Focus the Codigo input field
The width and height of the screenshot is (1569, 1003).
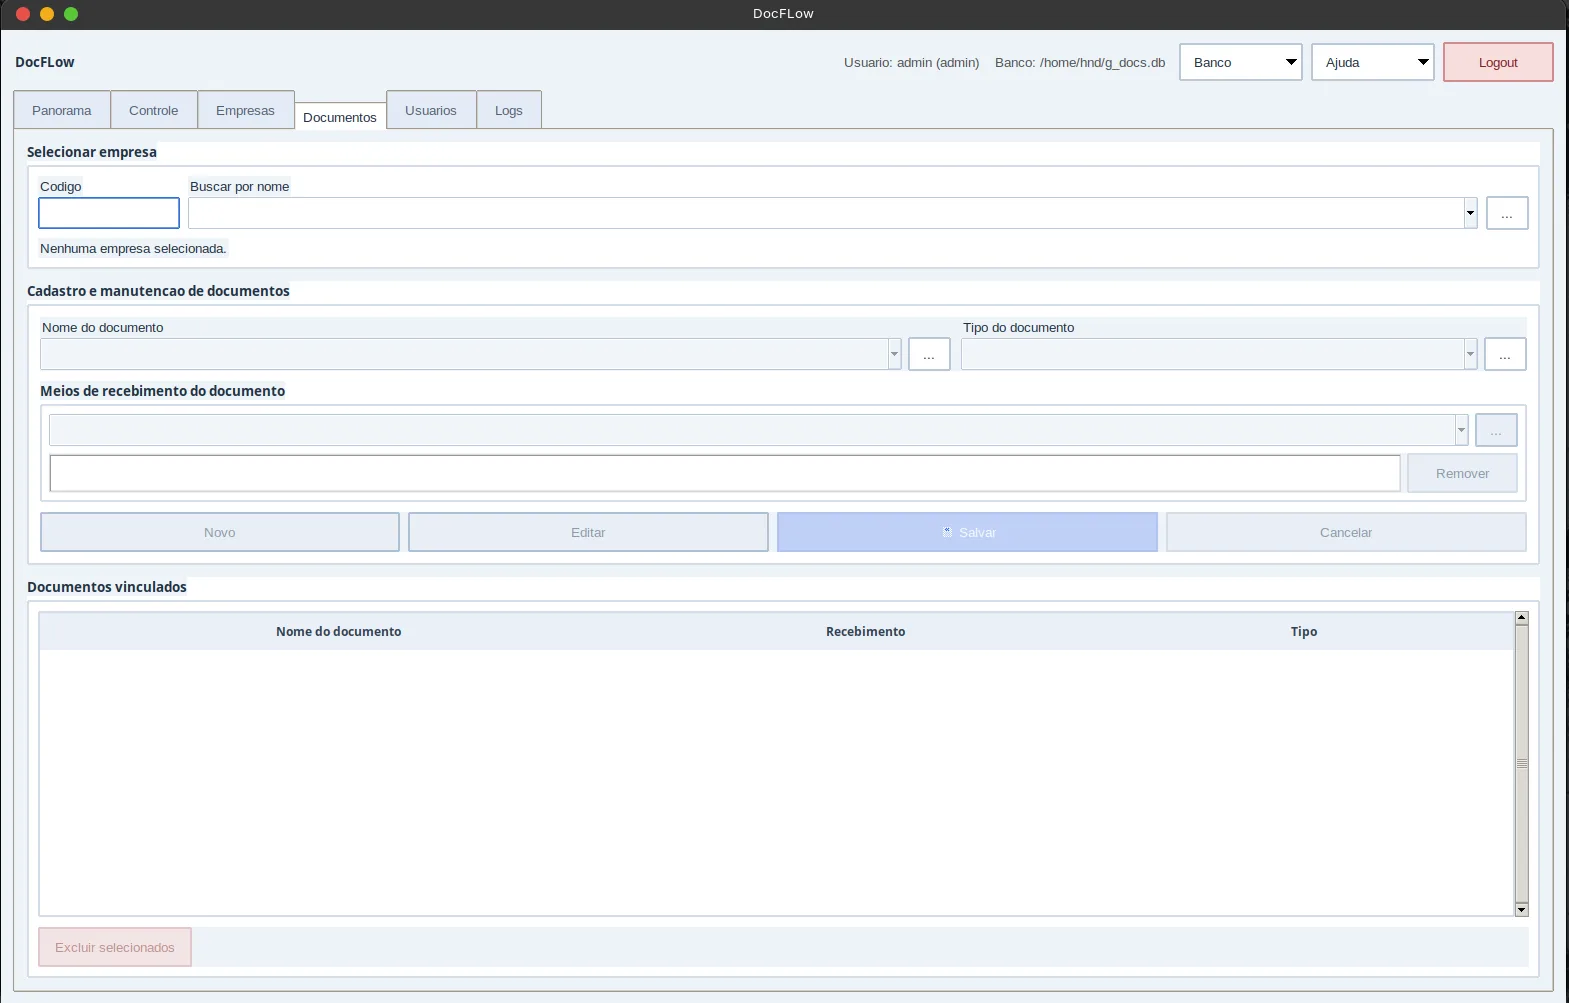109,213
